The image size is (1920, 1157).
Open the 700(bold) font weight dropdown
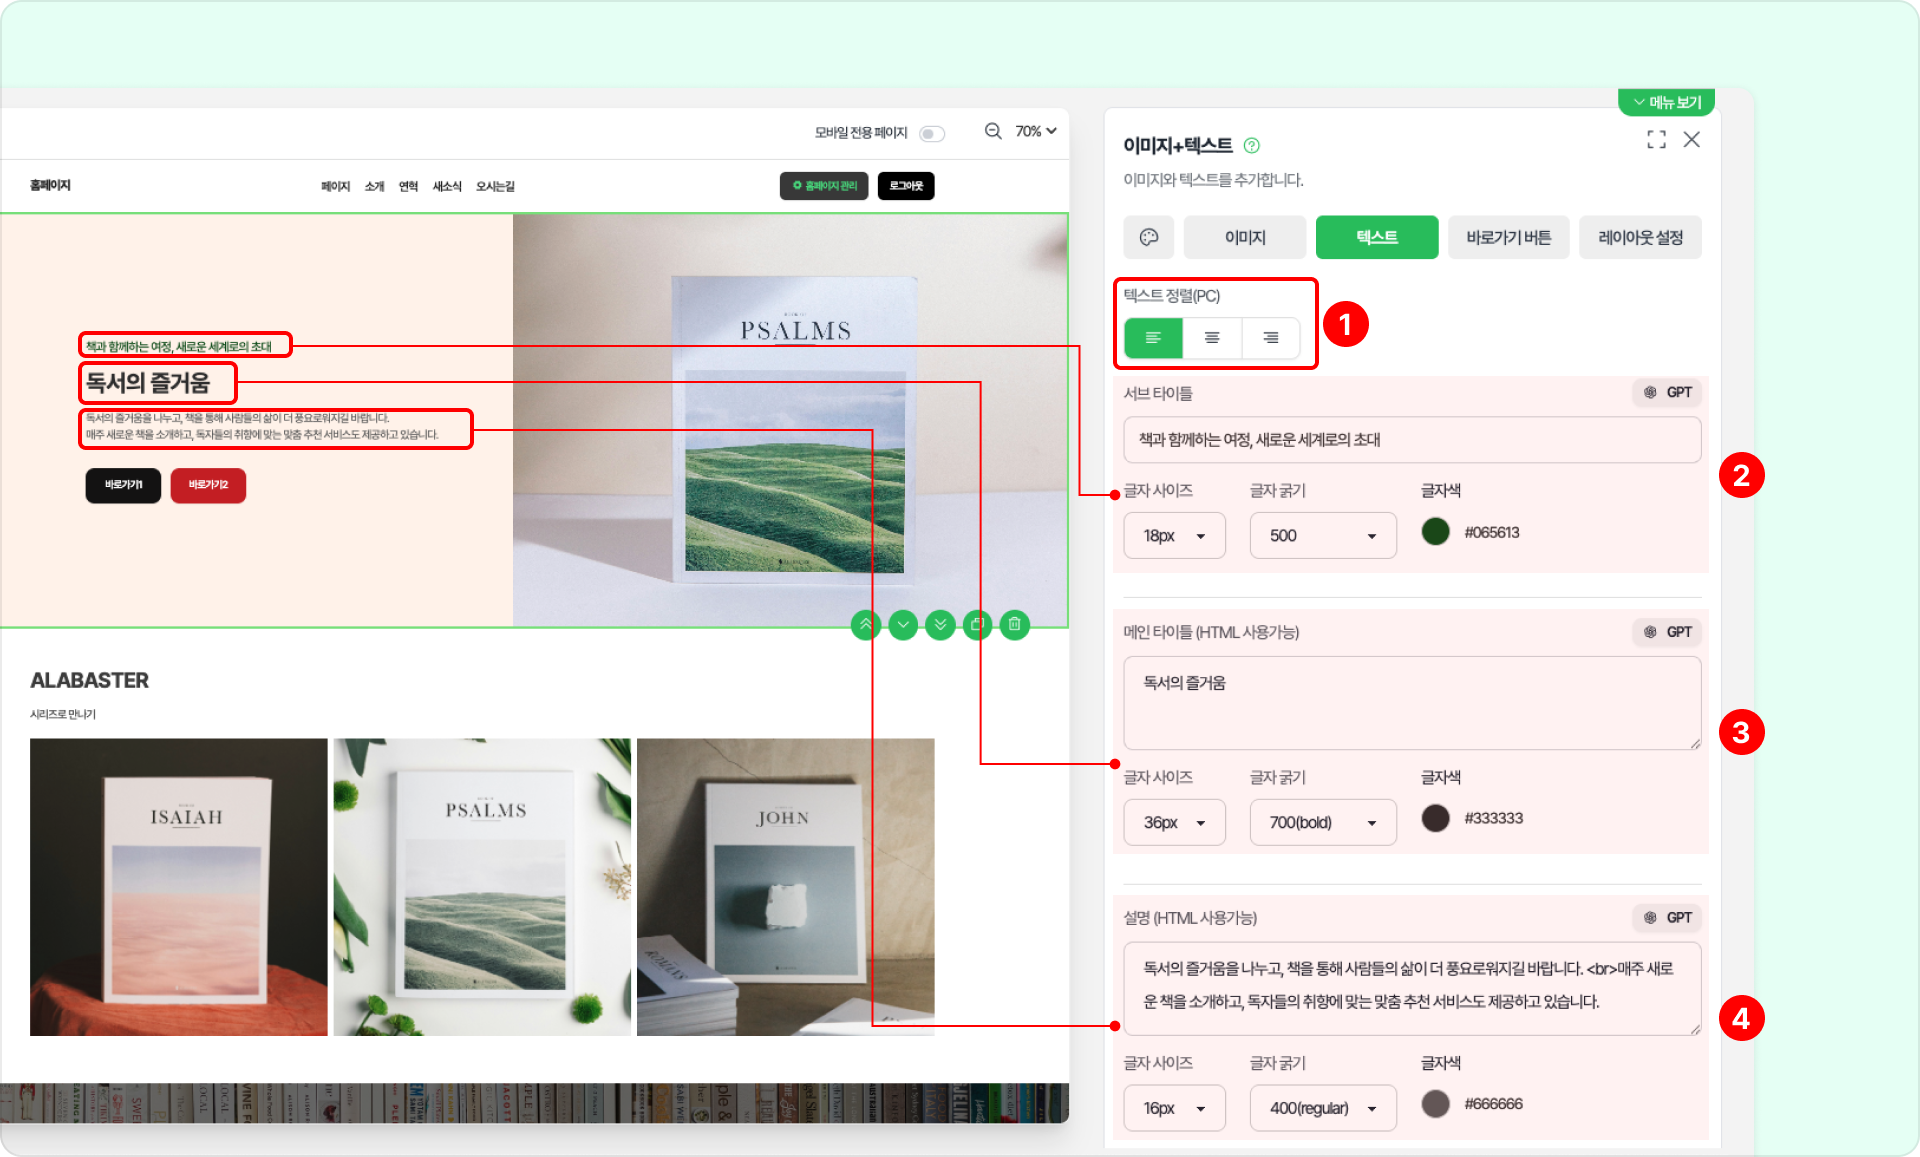click(x=1322, y=822)
